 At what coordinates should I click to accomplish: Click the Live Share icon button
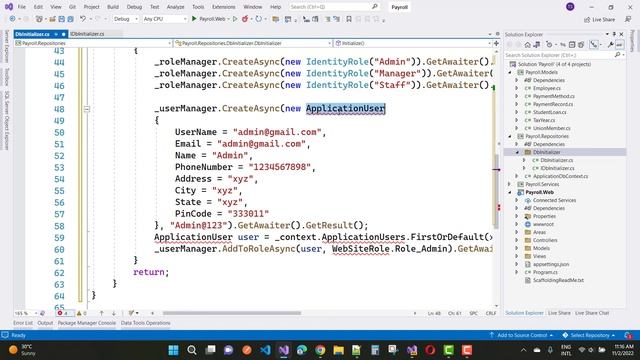[600, 19]
